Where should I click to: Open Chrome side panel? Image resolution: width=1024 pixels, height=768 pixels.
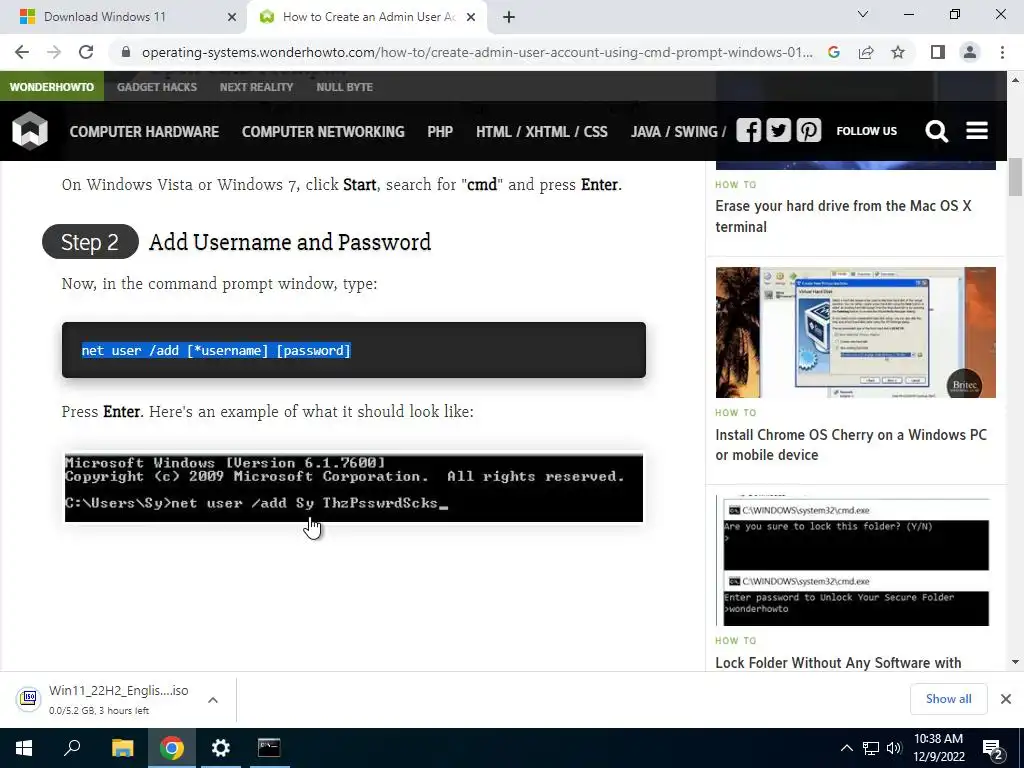pyautogui.click(x=938, y=52)
